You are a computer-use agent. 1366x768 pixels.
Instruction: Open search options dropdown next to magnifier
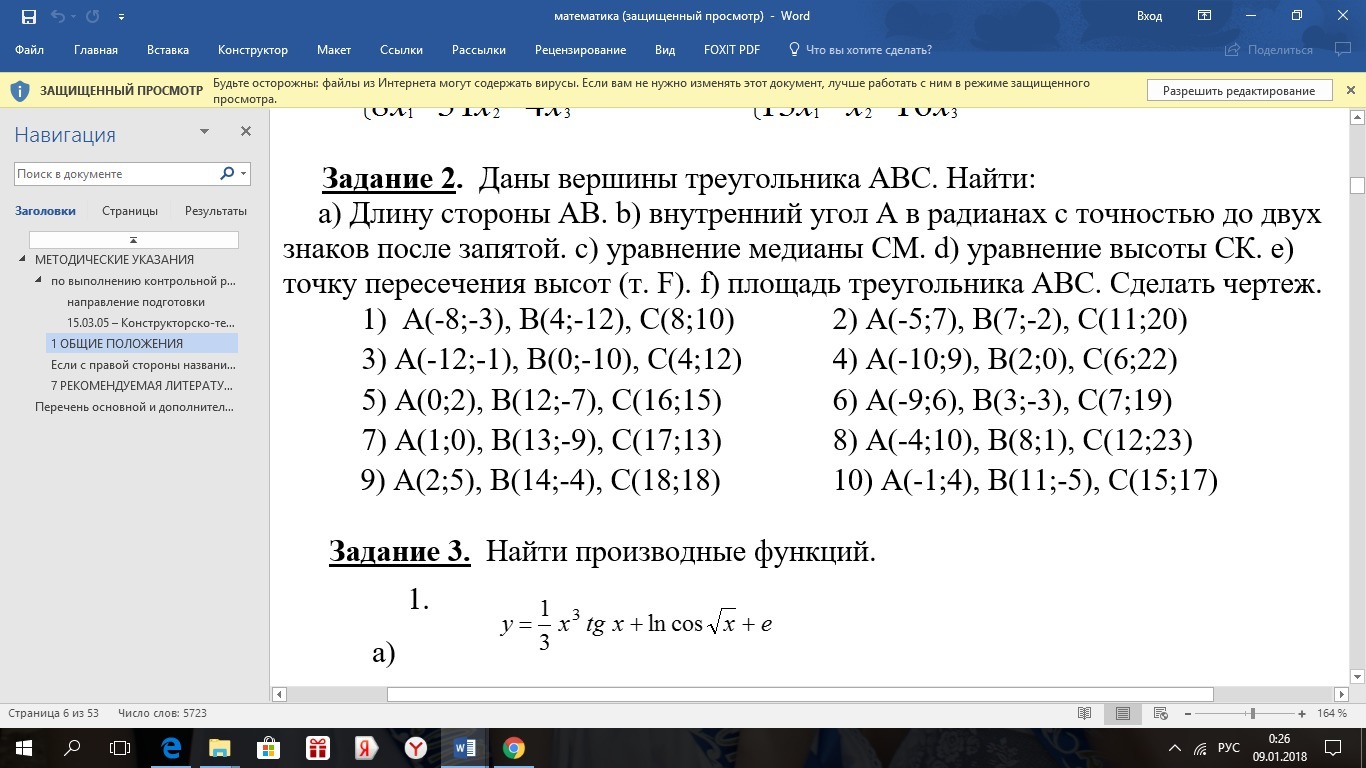[243, 173]
